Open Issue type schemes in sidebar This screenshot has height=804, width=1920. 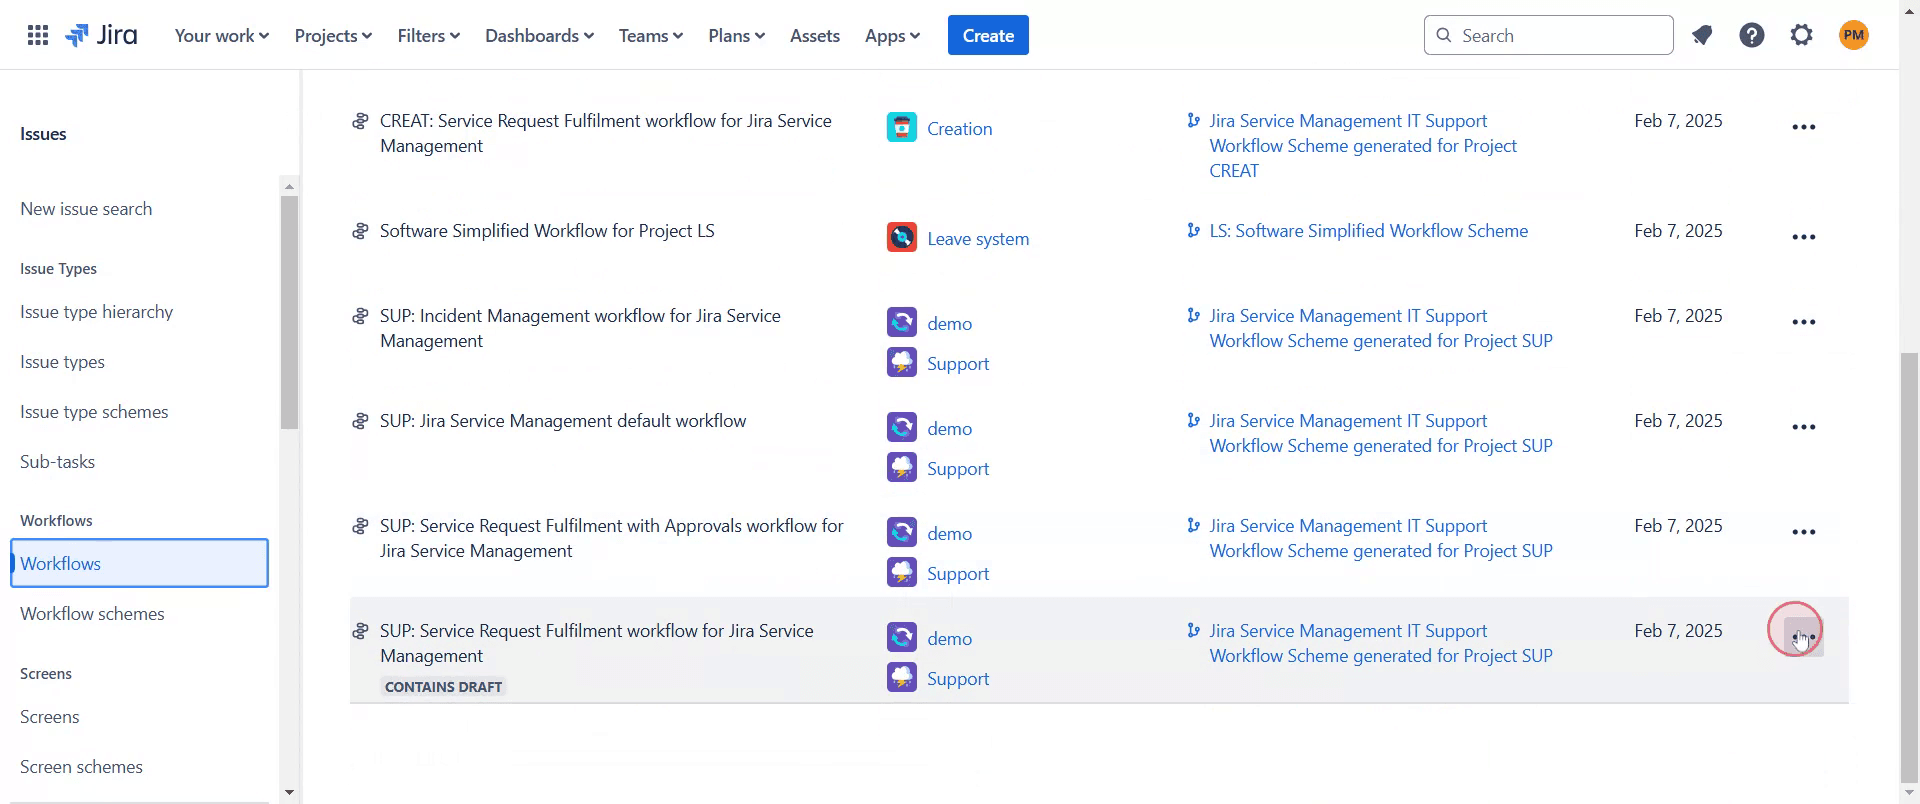point(94,412)
